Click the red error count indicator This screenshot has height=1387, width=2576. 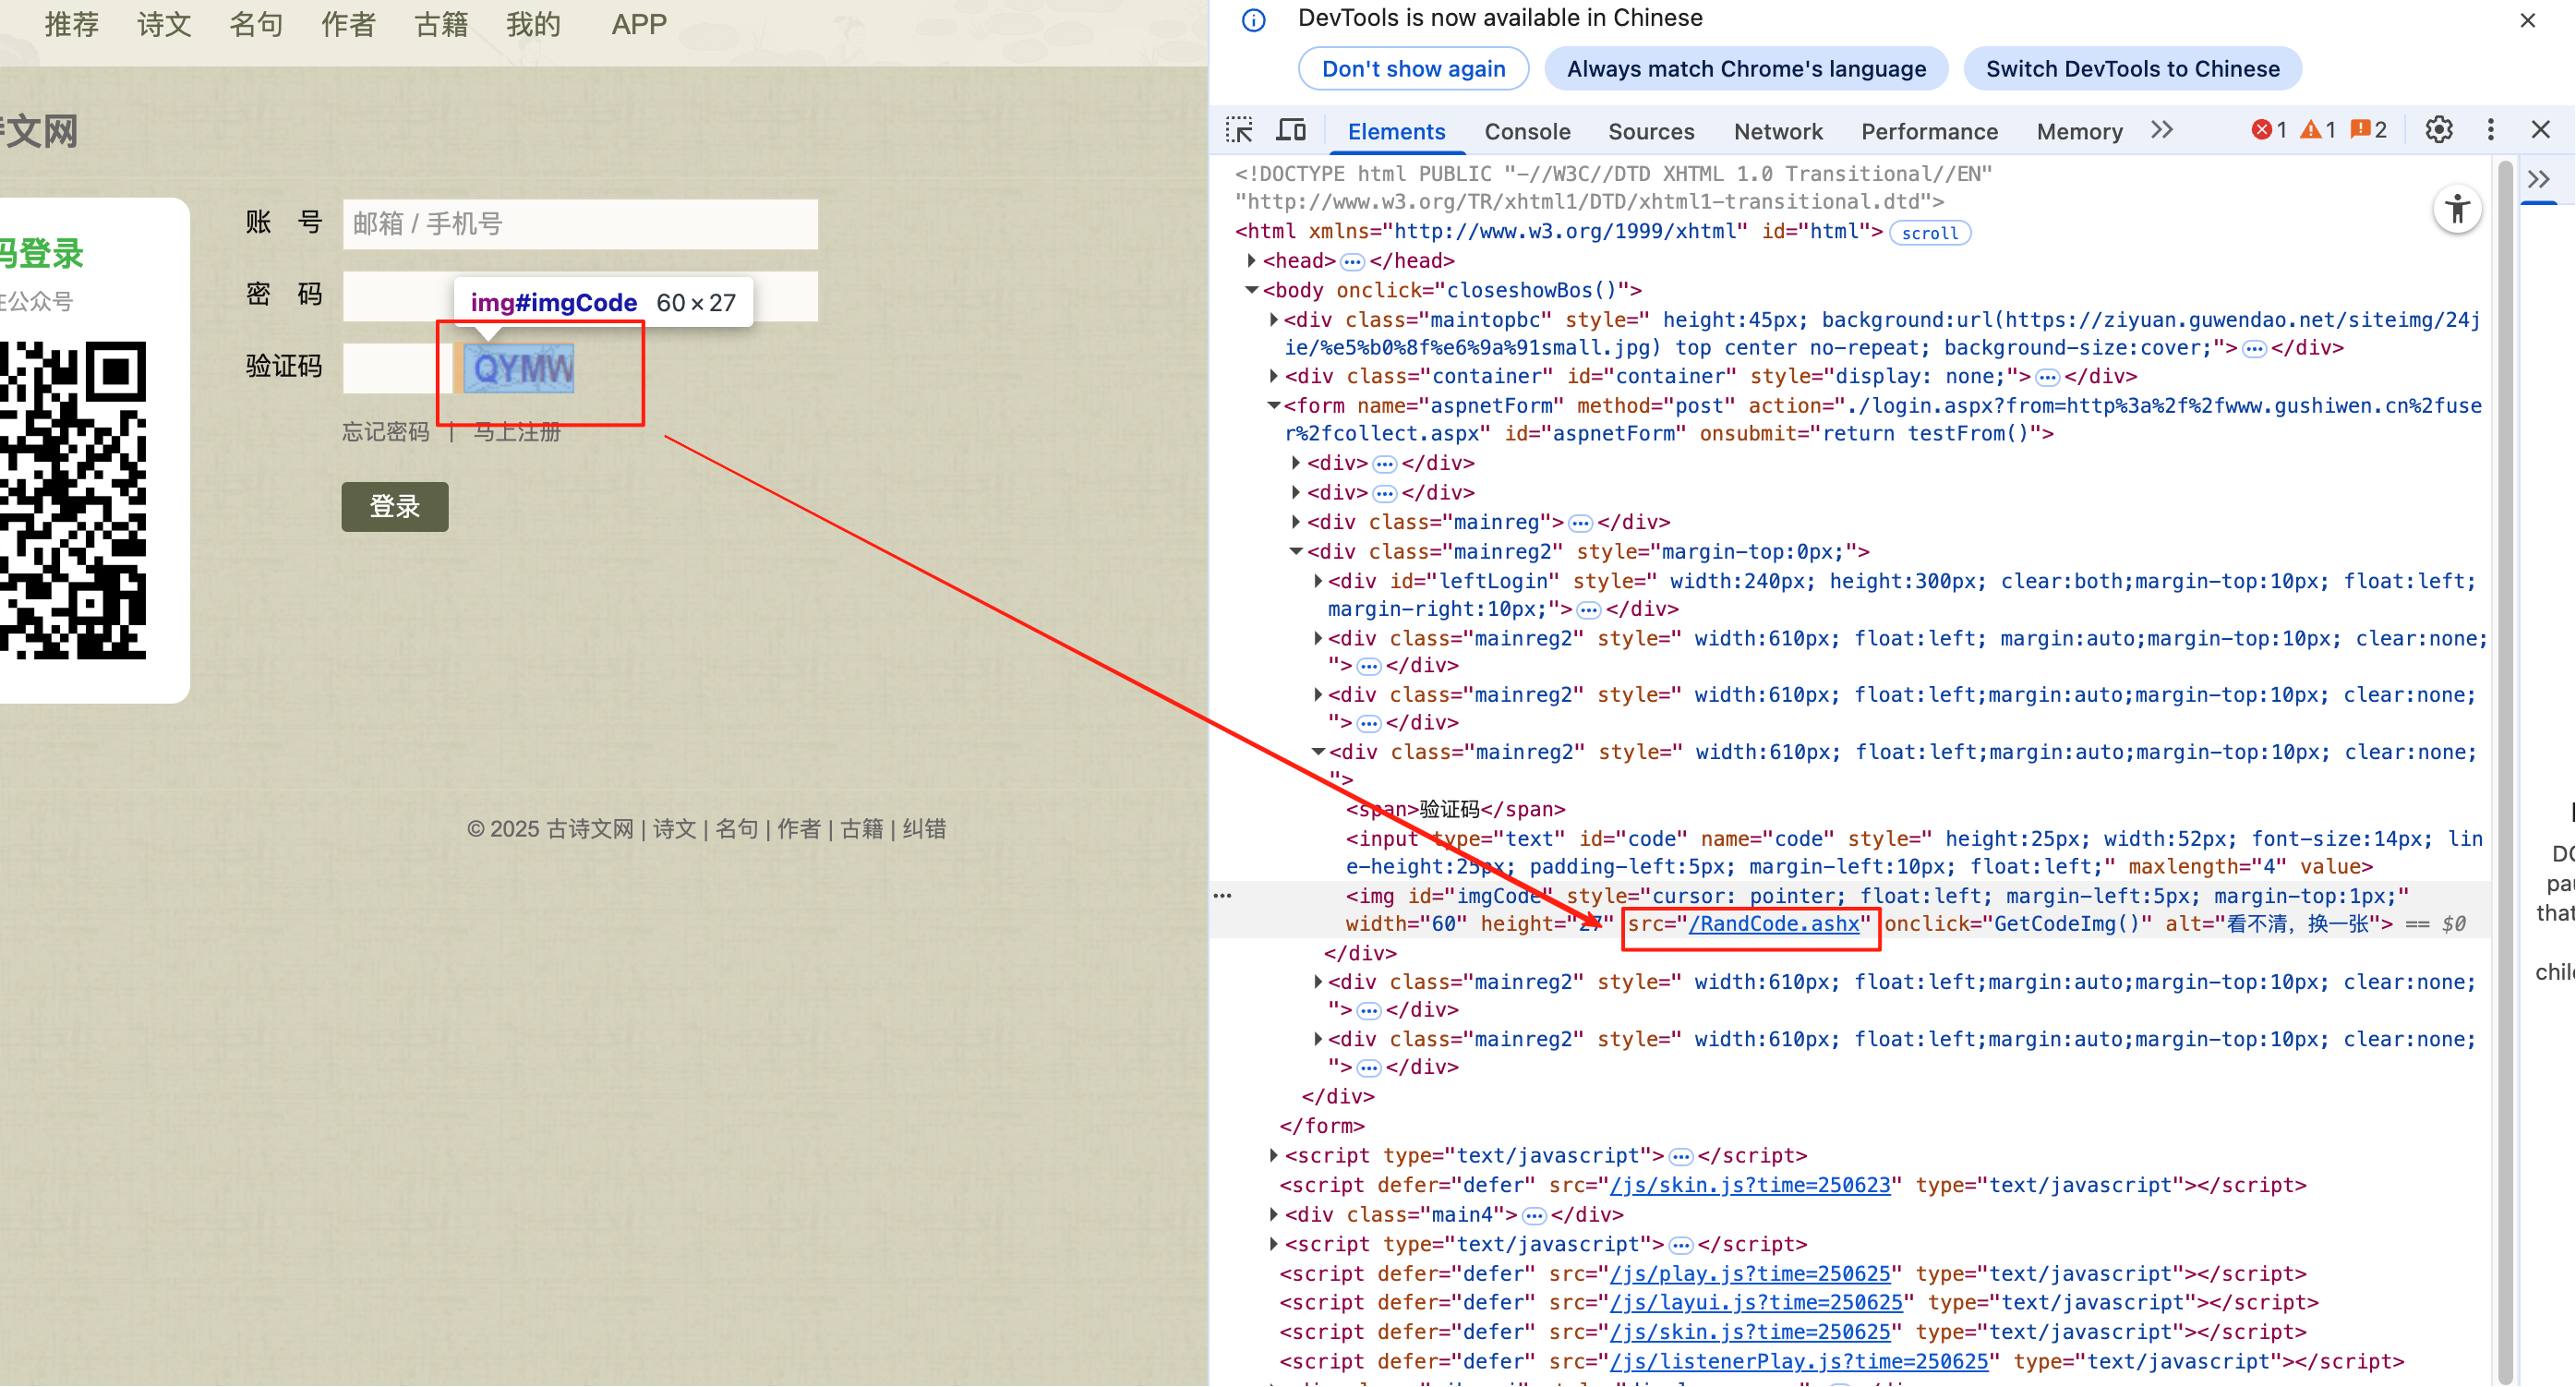[x=2268, y=130]
